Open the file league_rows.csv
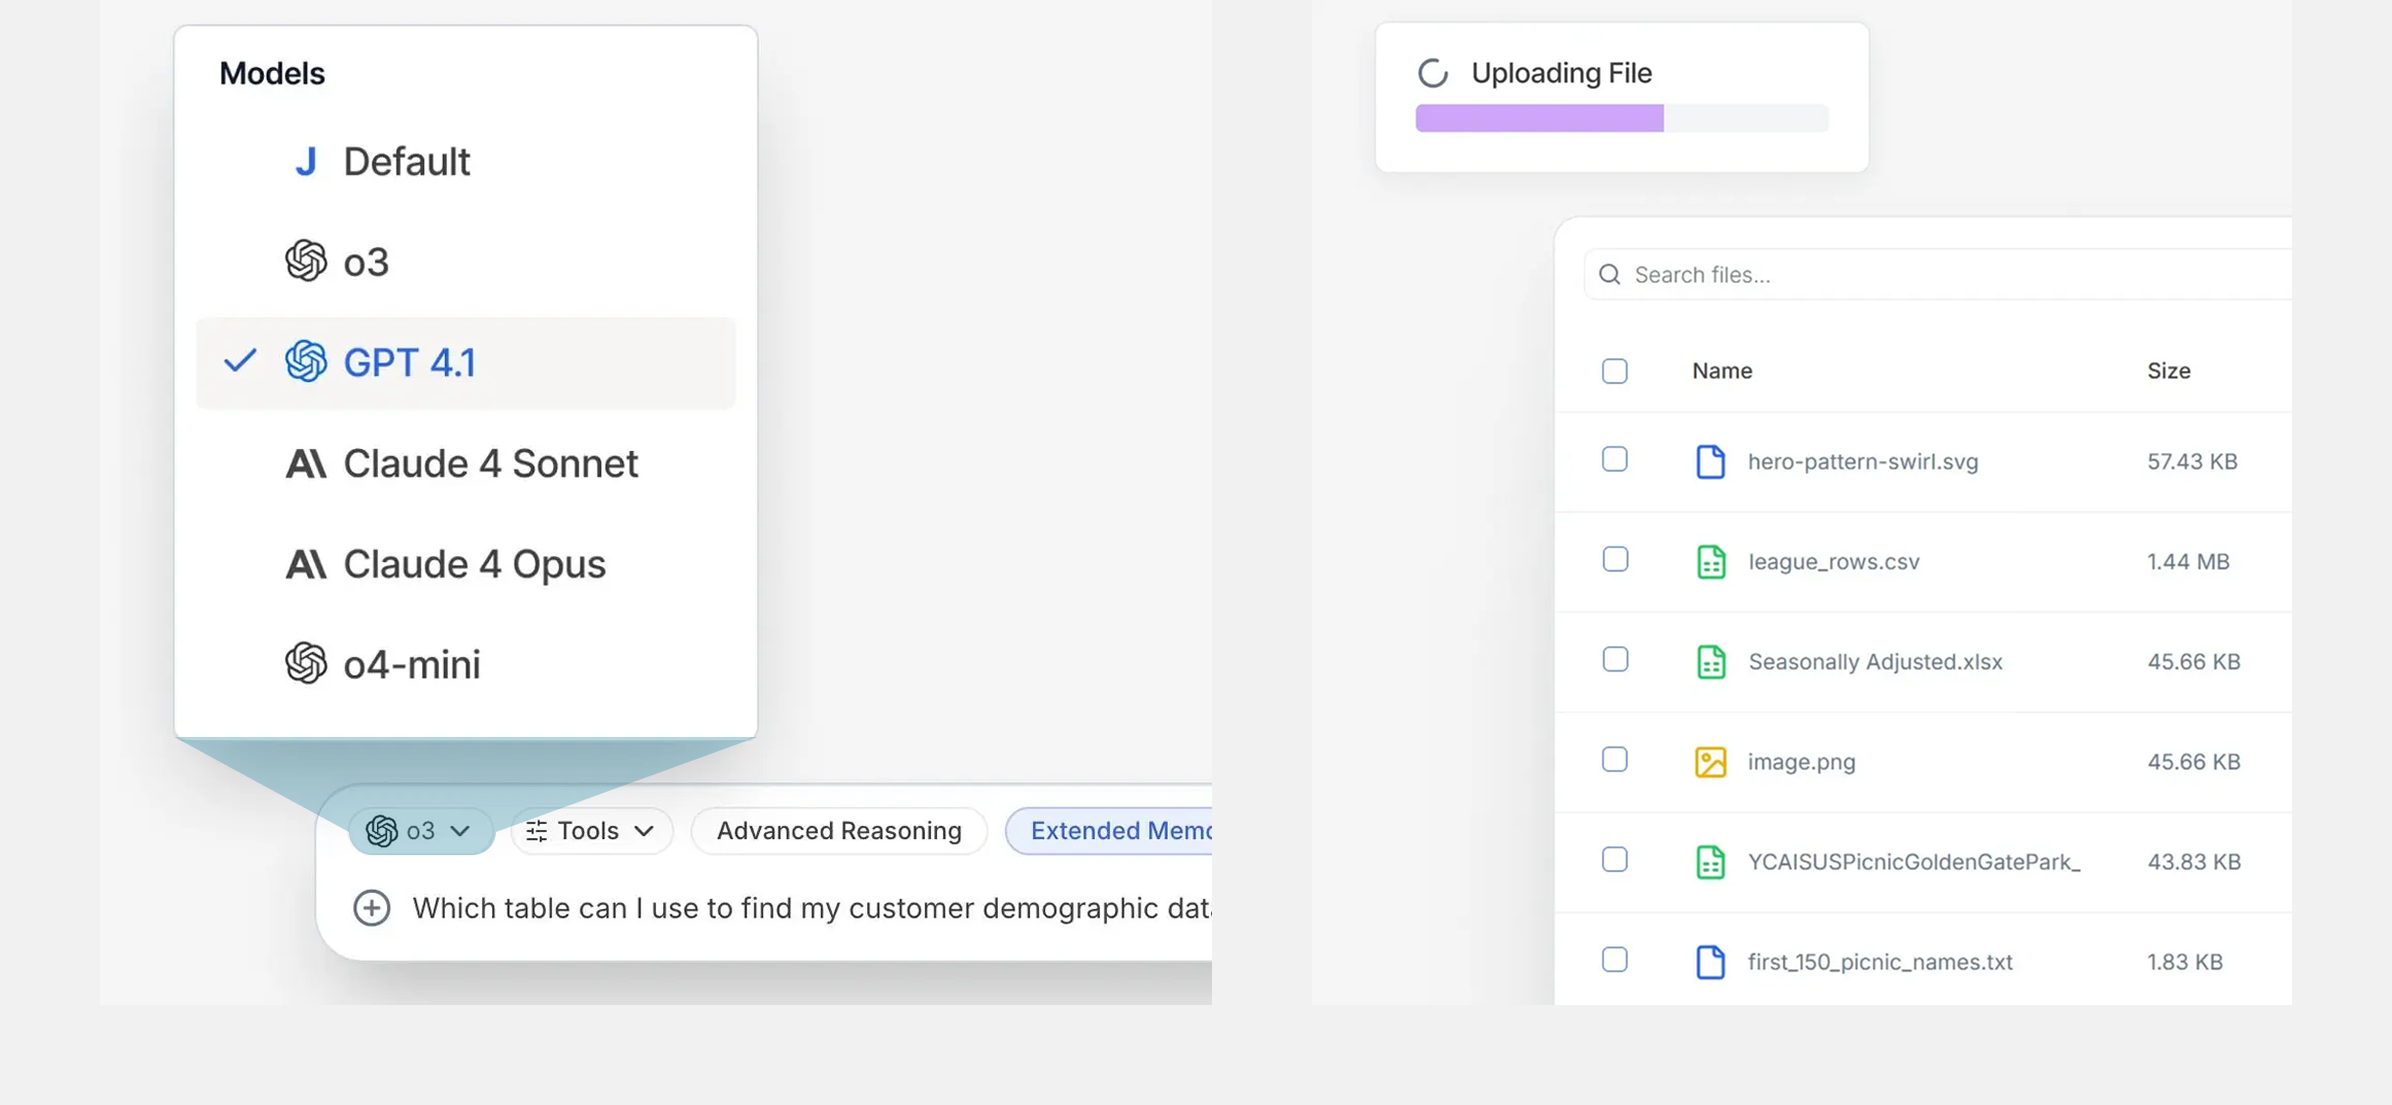The height and width of the screenshot is (1105, 2392). [1834, 561]
